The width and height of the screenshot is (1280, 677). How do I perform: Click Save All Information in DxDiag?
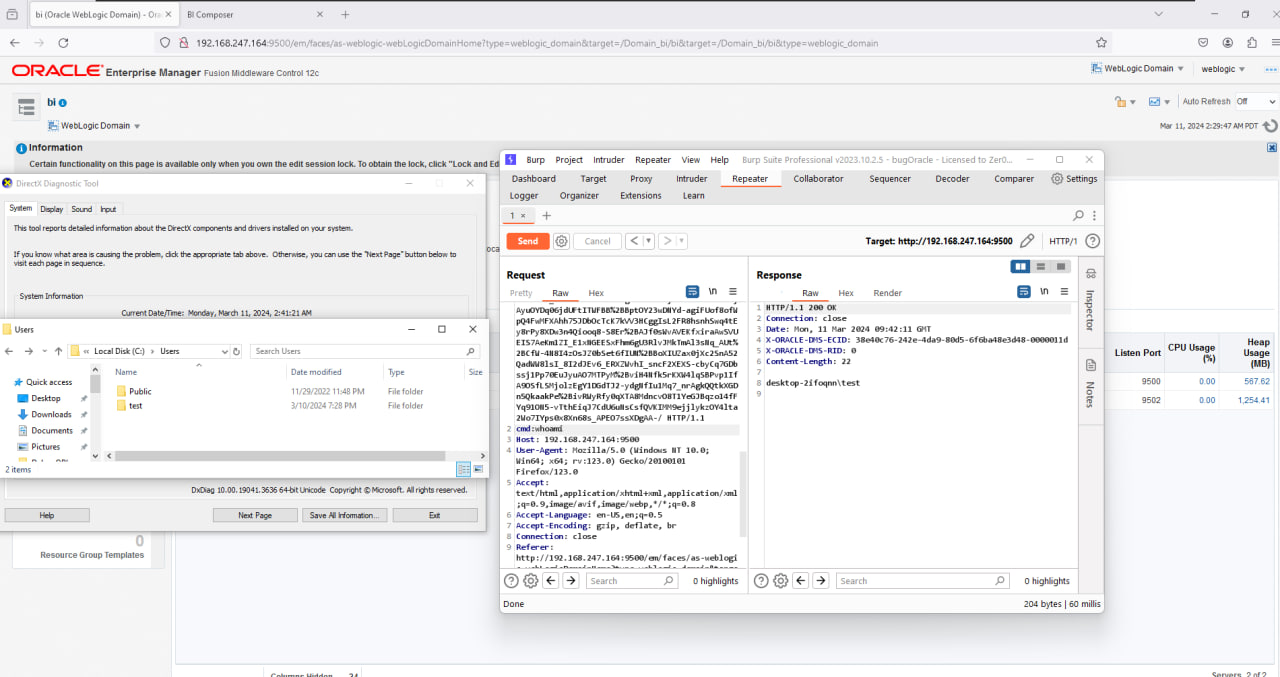pyautogui.click(x=343, y=515)
